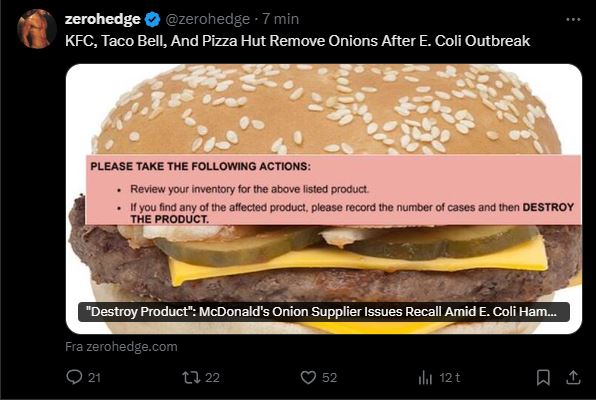
Task: Click the zerohedge display name
Action: 103,19
